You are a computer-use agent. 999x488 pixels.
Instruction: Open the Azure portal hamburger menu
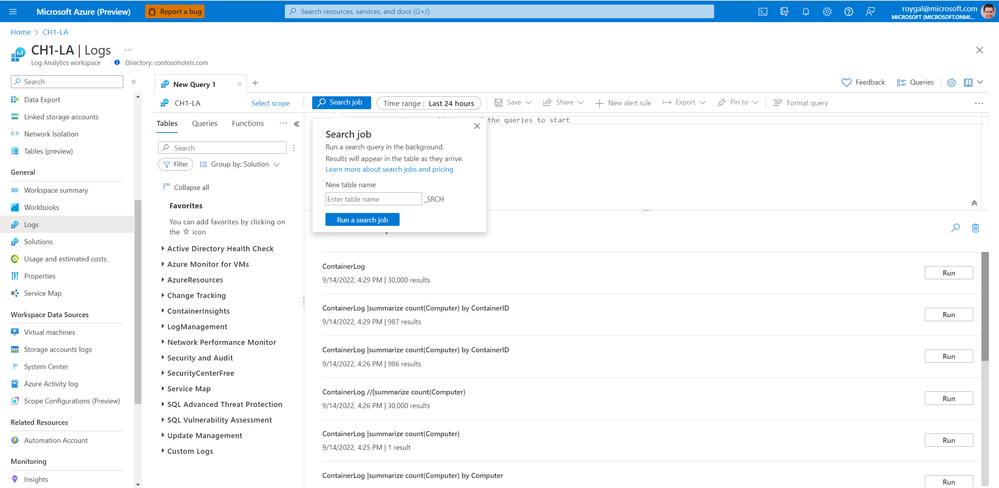(x=13, y=11)
